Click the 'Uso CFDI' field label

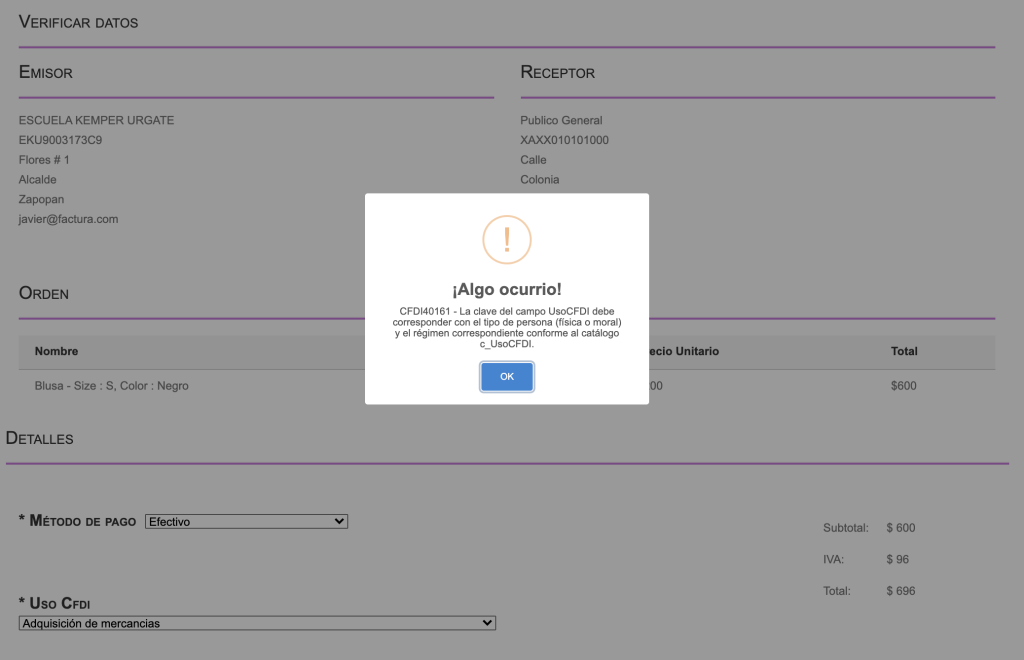point(55,603)
